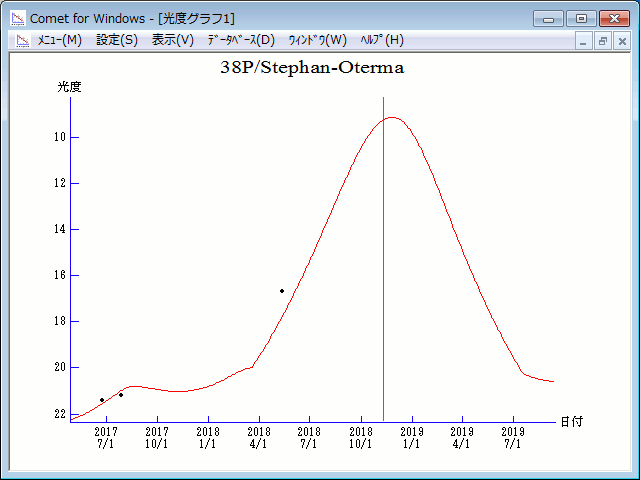Open the 設定(S) settings menu
Screen dimensions: 640x480
click(x=117, y=40)
